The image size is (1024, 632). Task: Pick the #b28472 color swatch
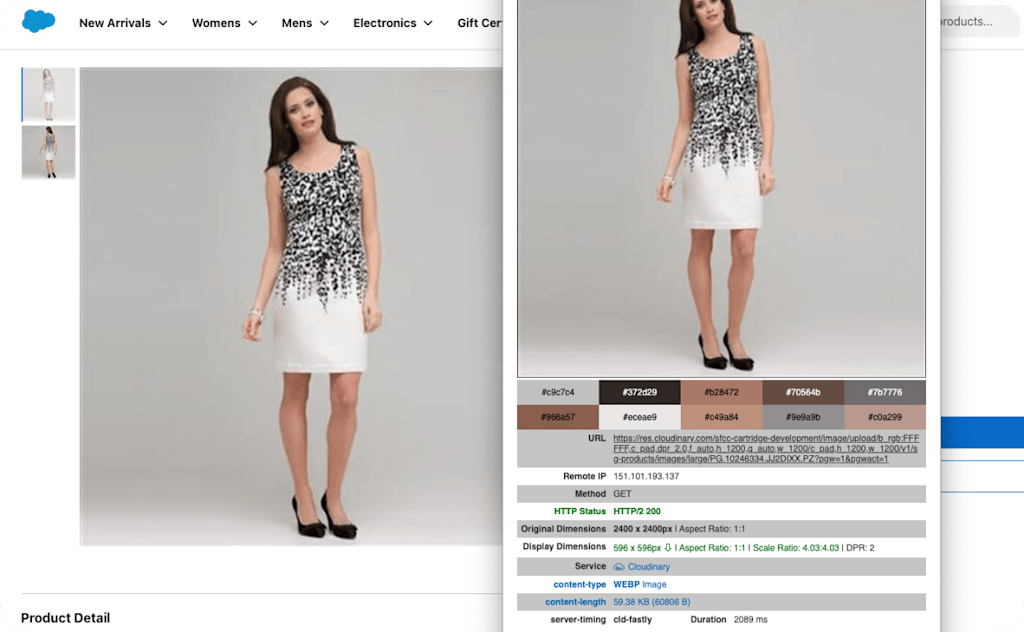pyautogui.click(x=721, y=392)
